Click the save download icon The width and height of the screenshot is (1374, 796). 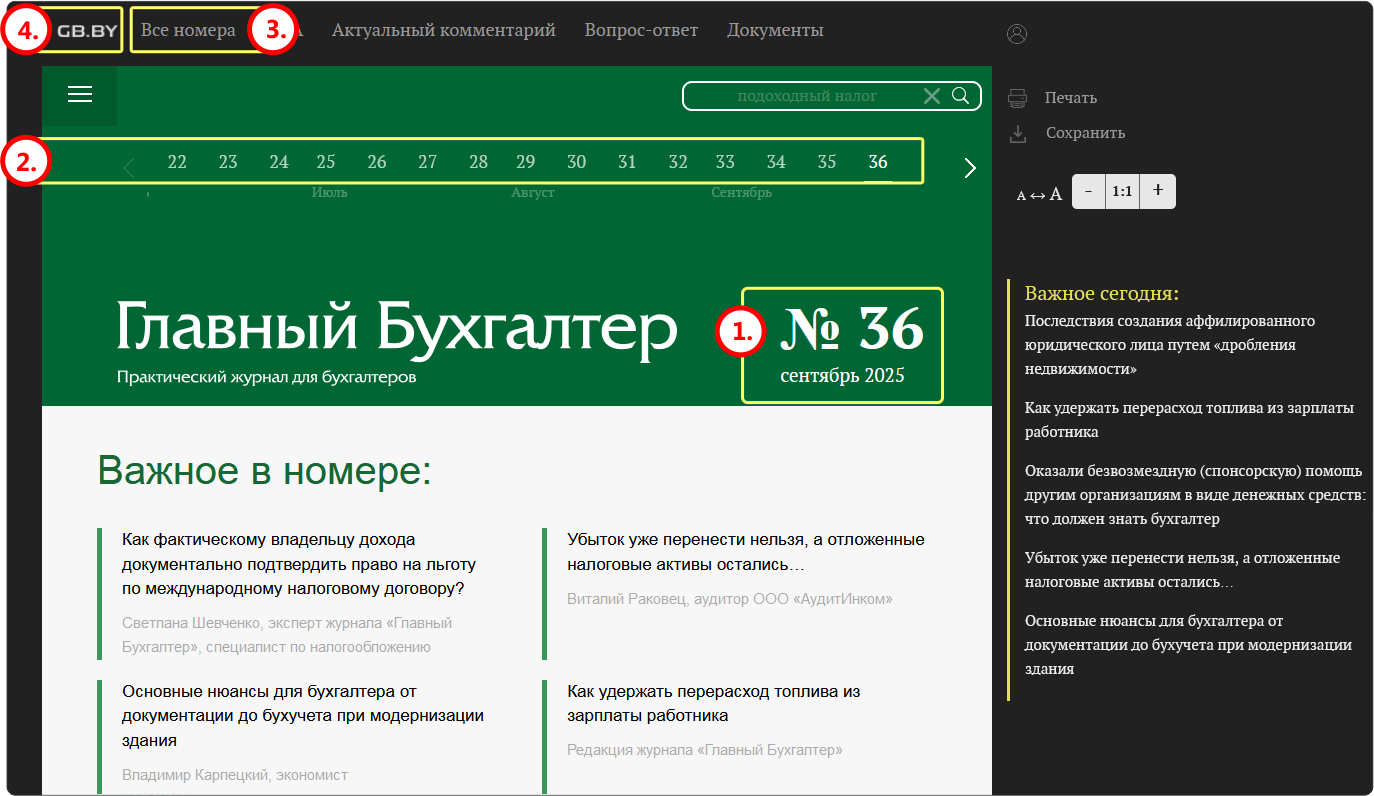1018,133
